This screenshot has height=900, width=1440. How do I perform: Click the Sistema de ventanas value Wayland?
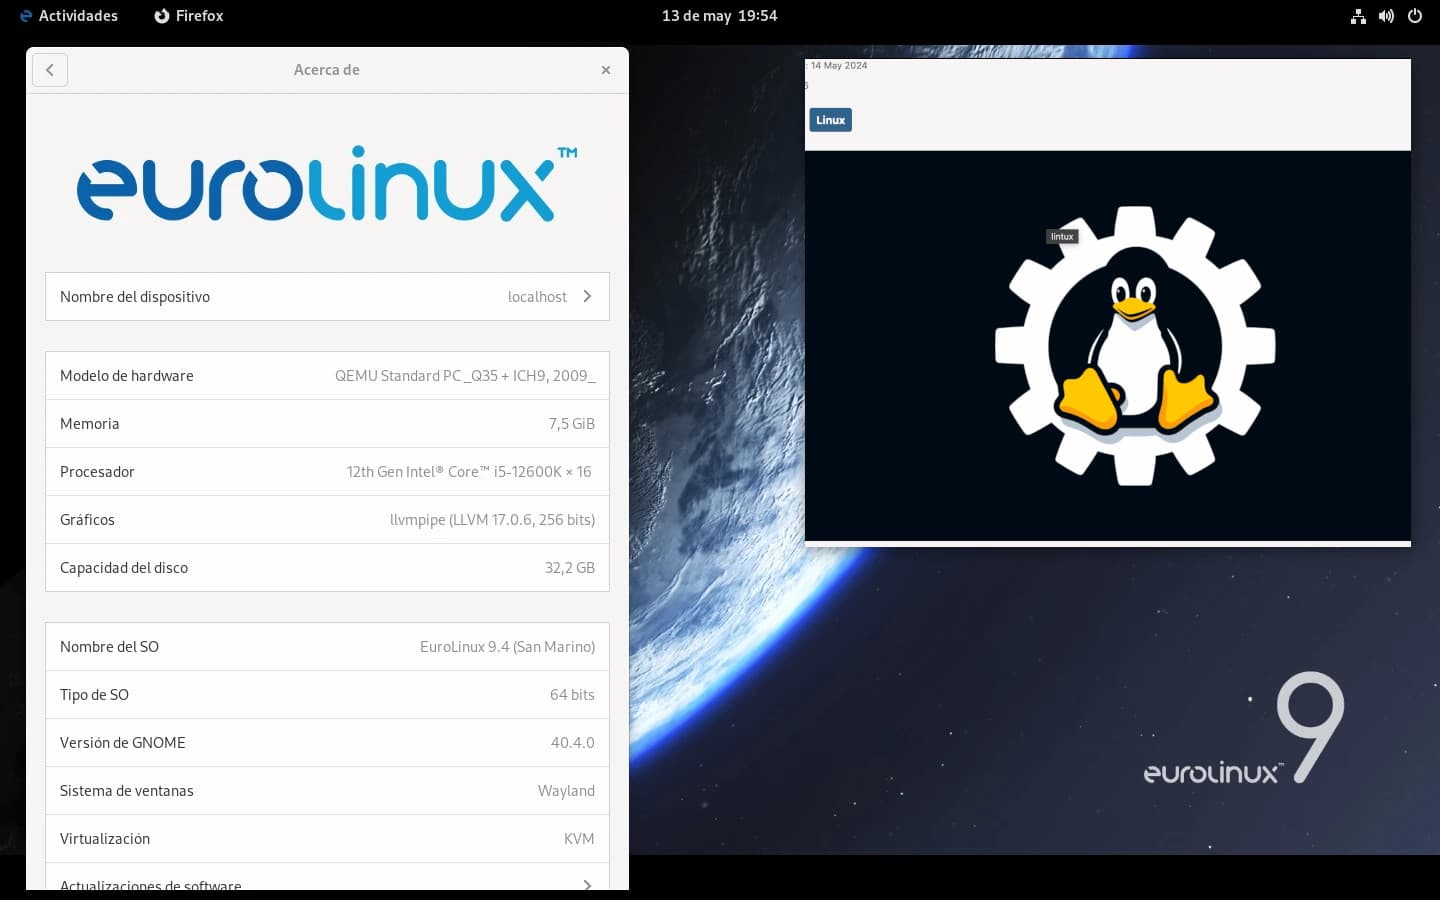(566, 791)
